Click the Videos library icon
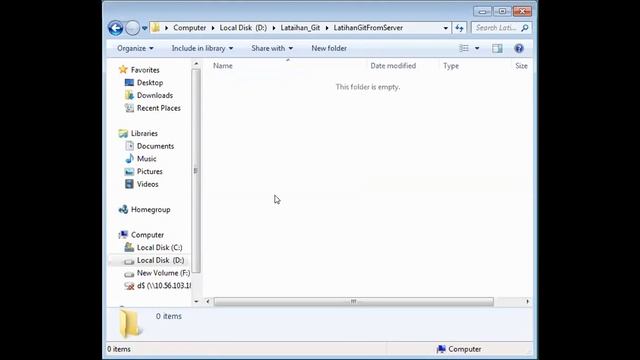640x360 pixels. [129, 184]
